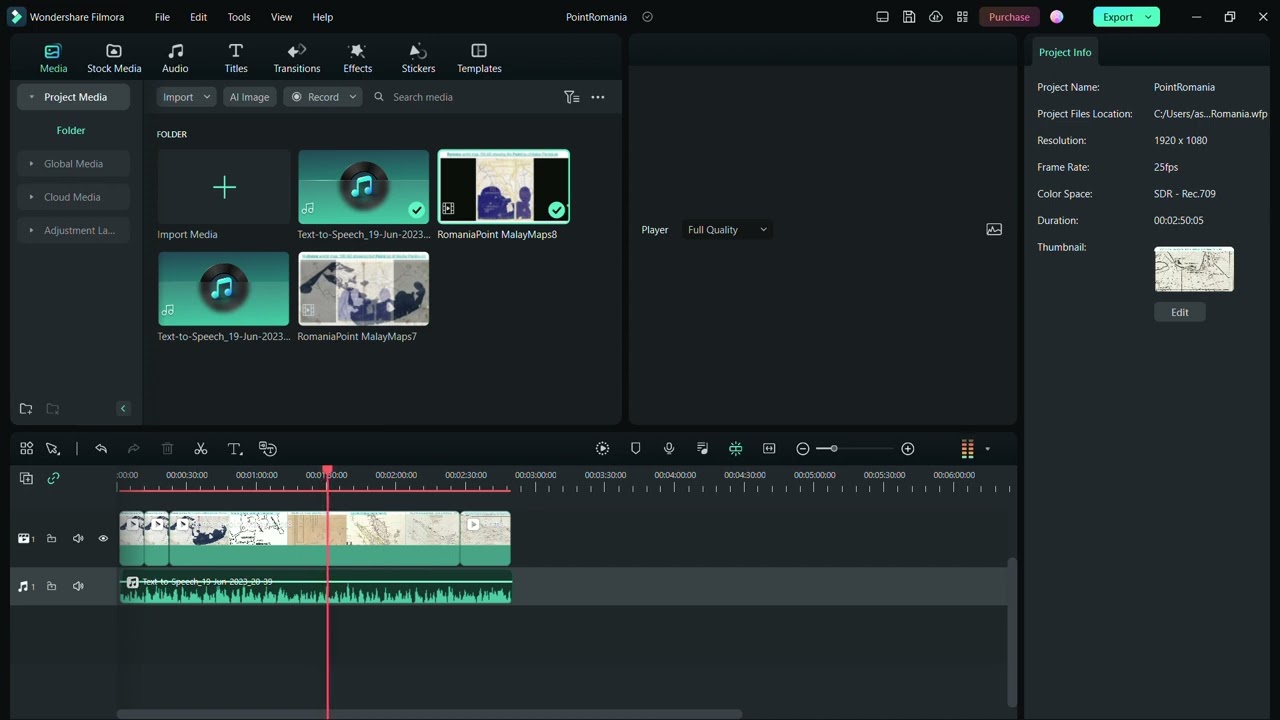Click the project thumbnail image
The image size is (1280, 720).
coord(1194,269)
